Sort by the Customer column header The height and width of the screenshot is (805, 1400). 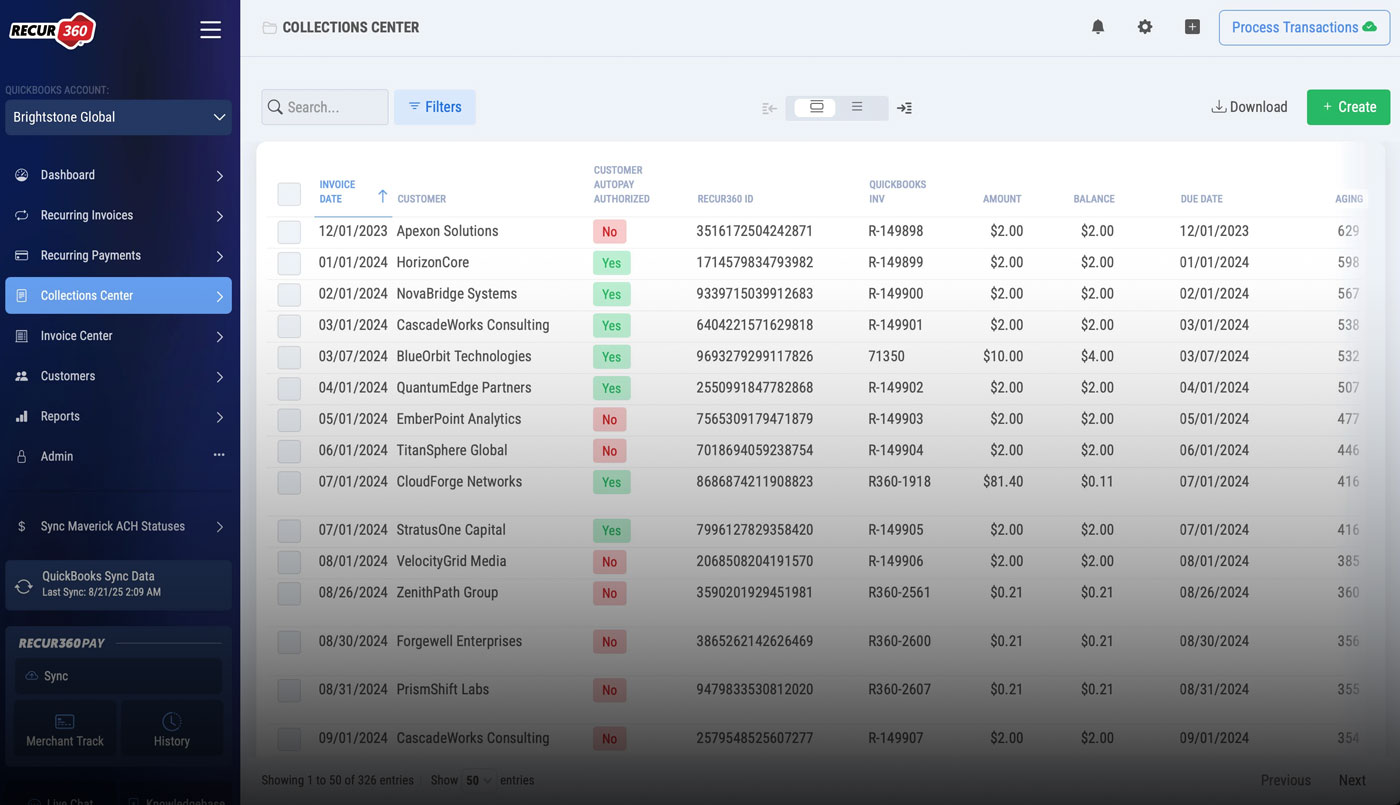click(x=422, y=199)
